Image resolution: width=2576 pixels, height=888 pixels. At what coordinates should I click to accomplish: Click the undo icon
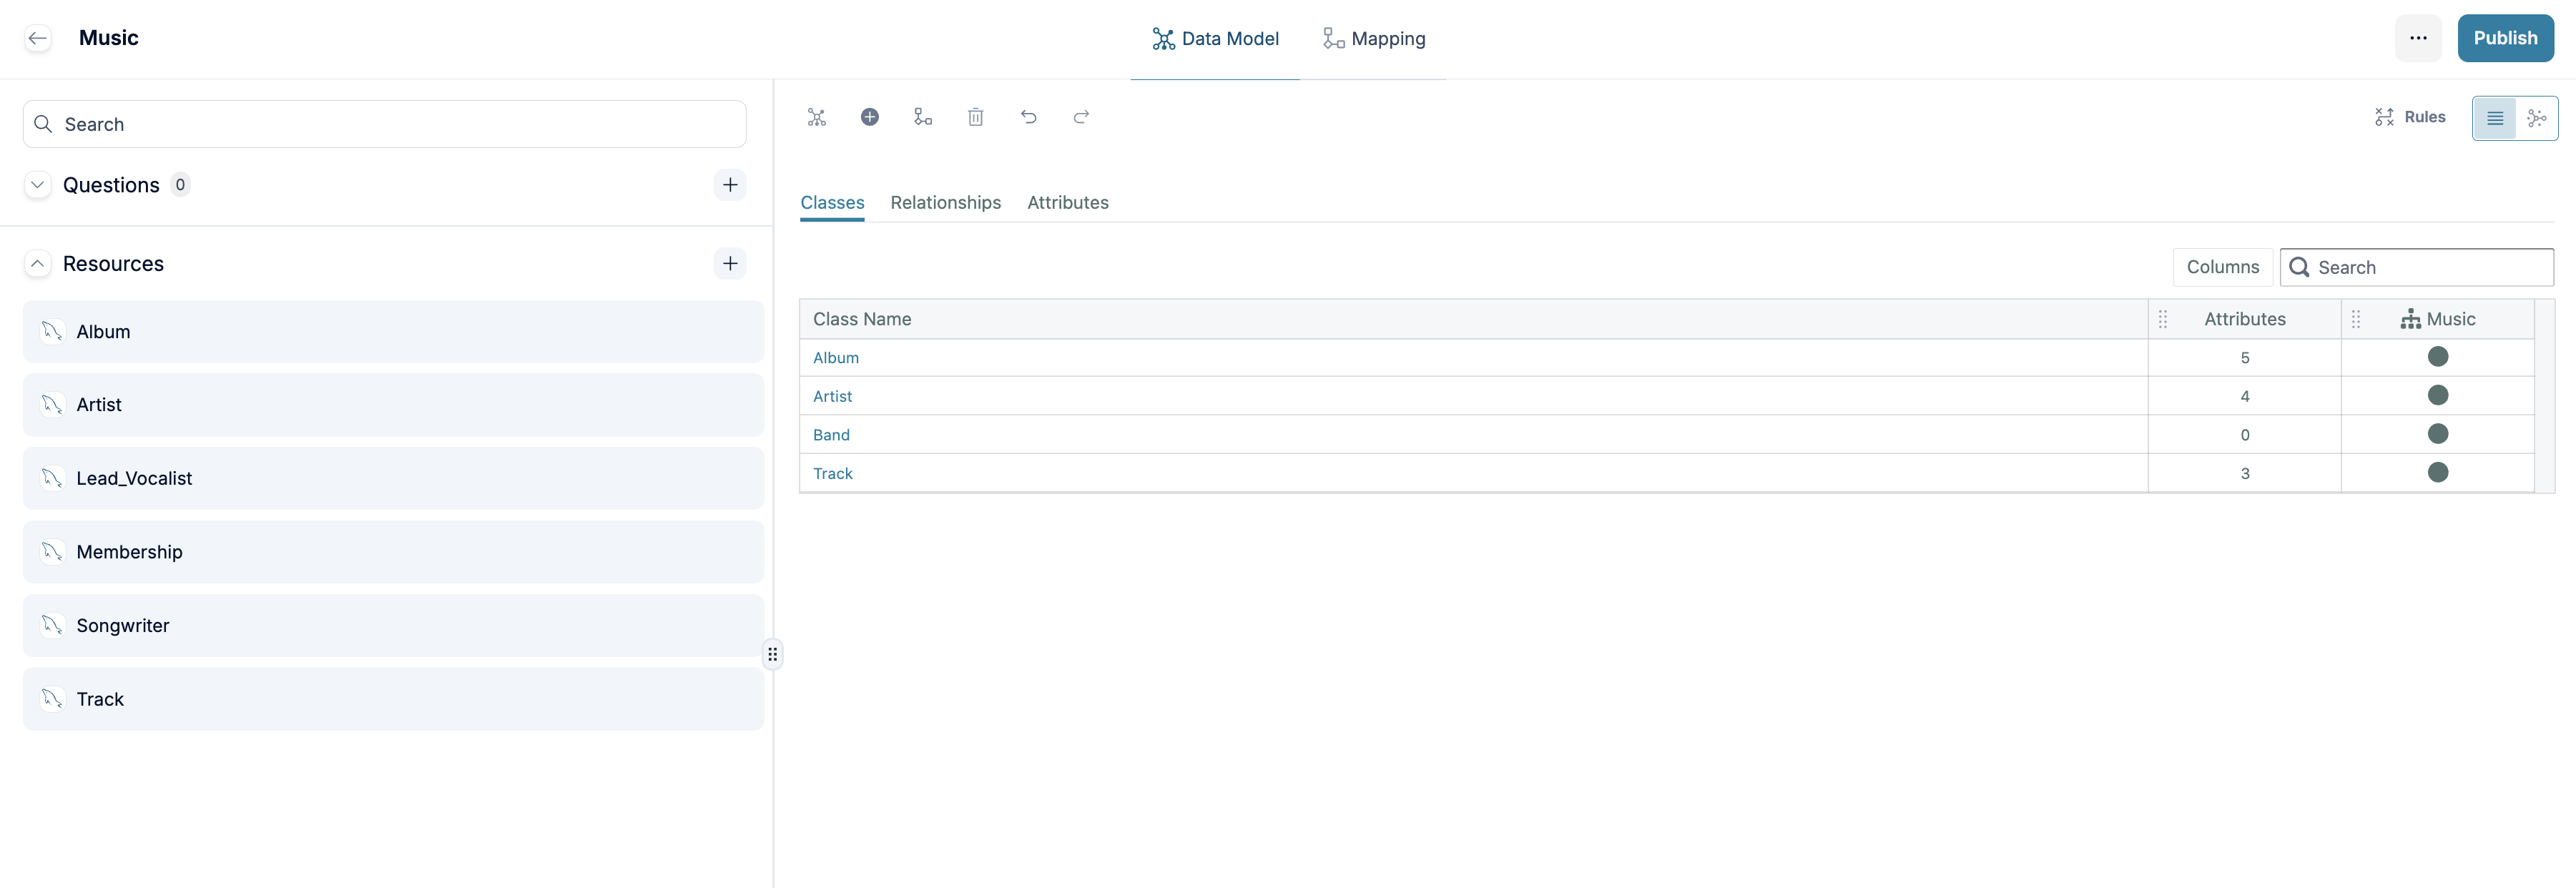coord(1029,117)
